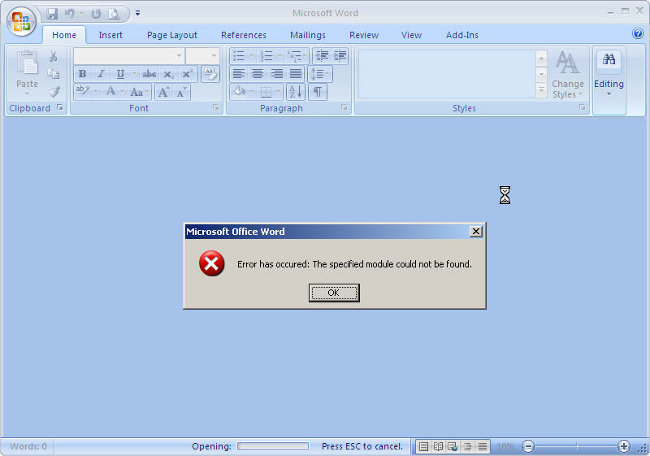Click the Shading paint bucket icon

coord(239,92)
